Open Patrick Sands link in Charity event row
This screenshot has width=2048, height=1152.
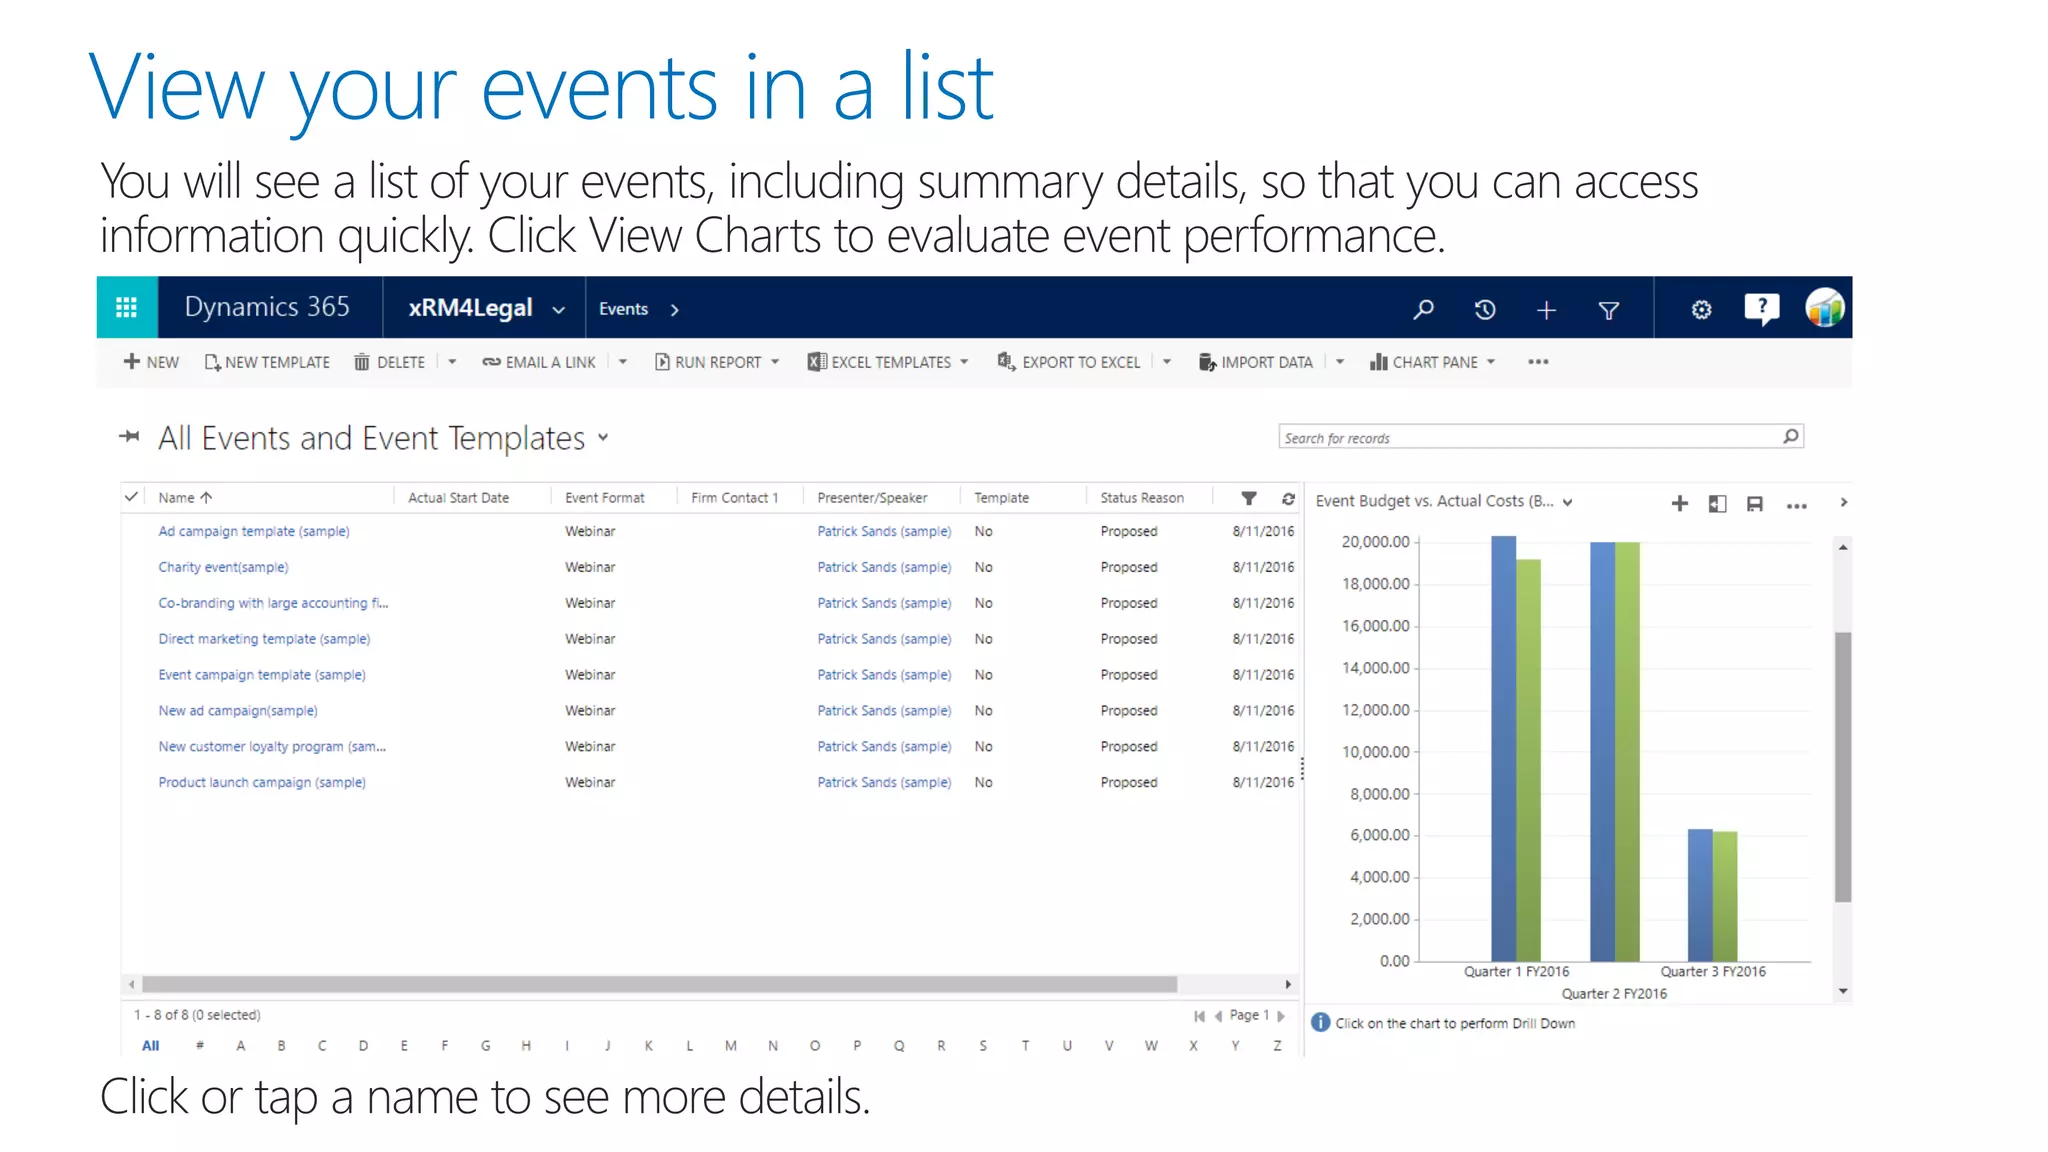[x=884, y=567]
